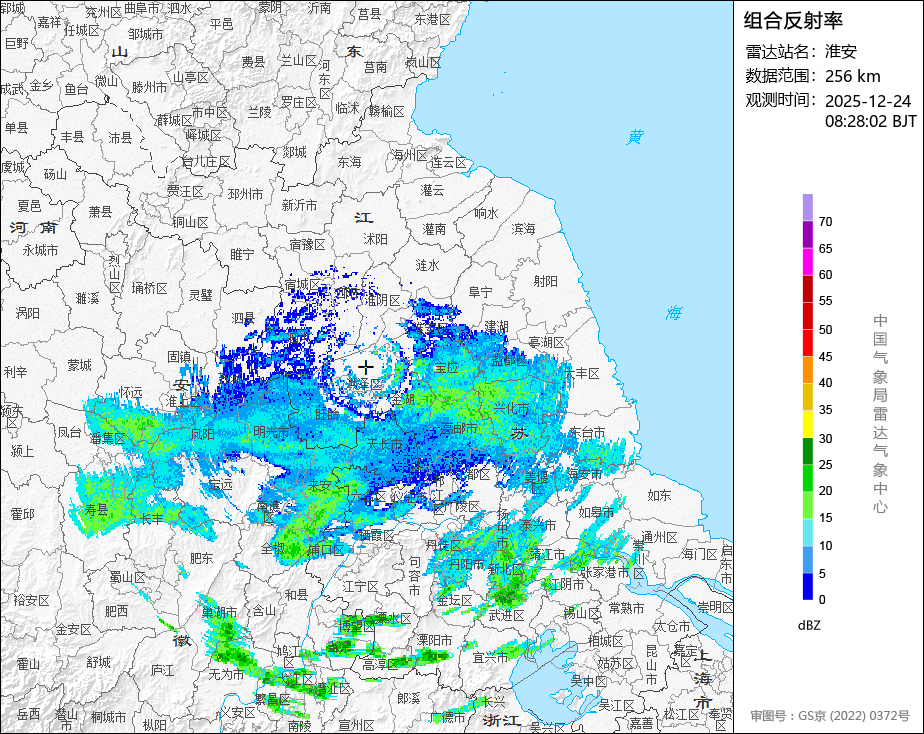Click the legend value 55
Viewport: 924px width, 734px height.
pos(825,301)
